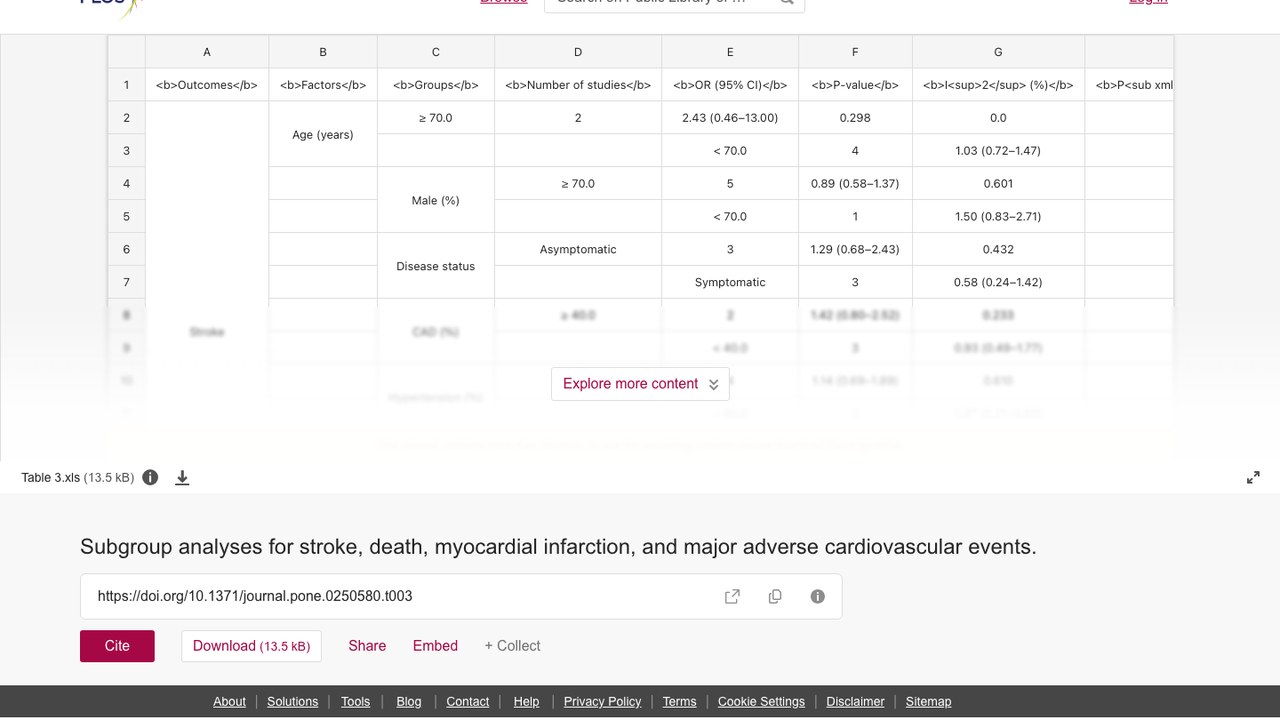Download Table 3.xls via the arrow icon
The width and height of the screenshot is (1280, 720).
pos(182,477)
